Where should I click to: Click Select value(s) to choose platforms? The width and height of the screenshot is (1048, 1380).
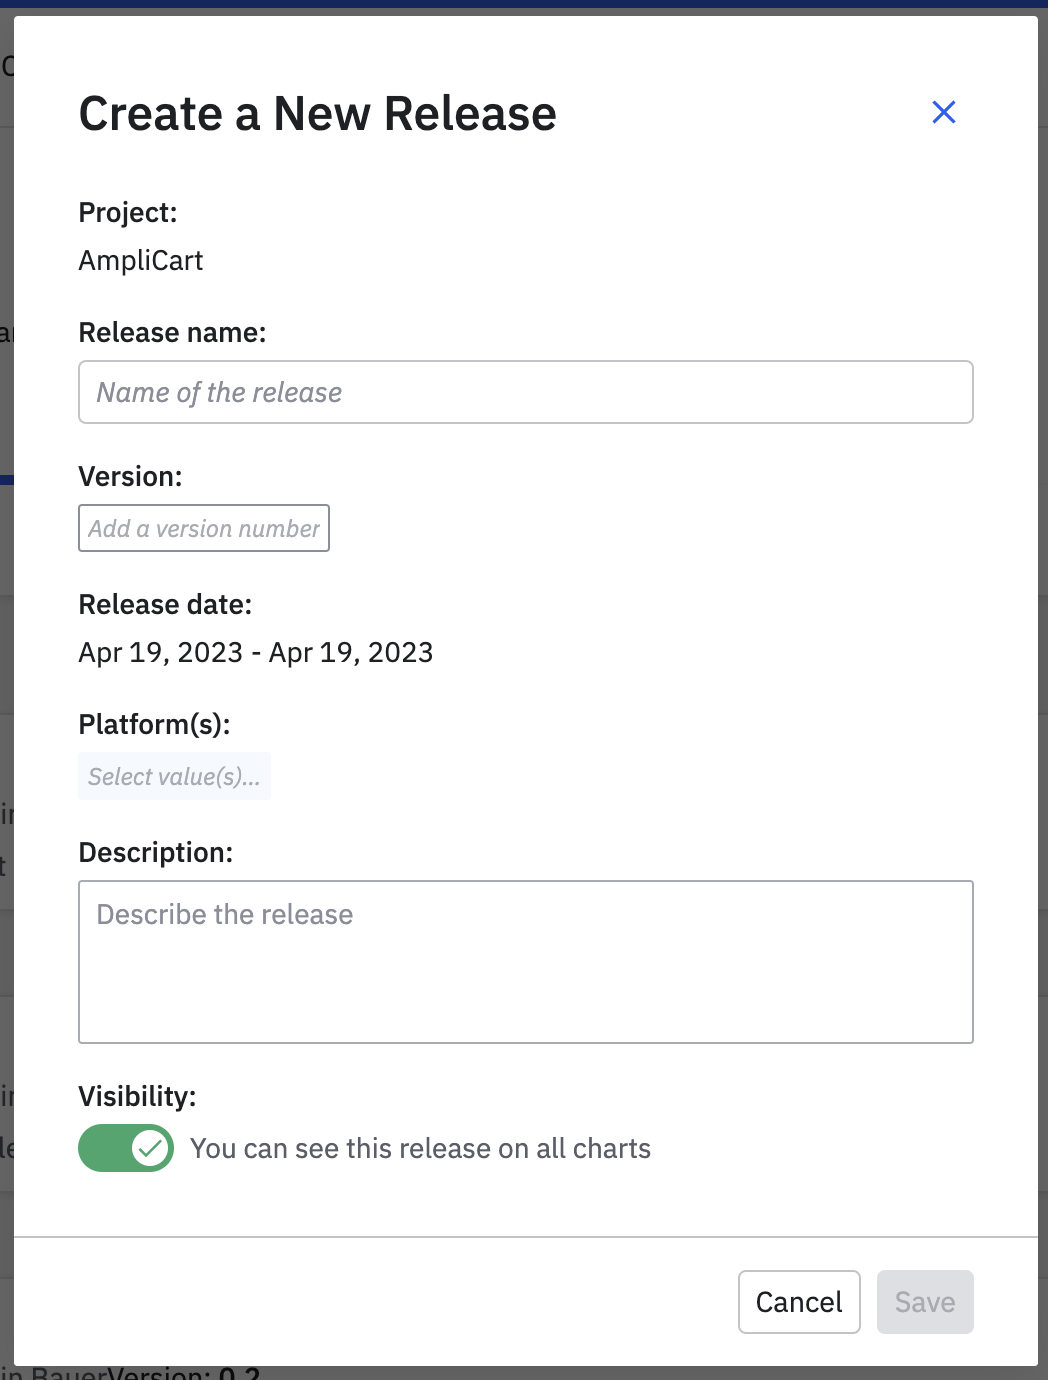coord(174,776)
